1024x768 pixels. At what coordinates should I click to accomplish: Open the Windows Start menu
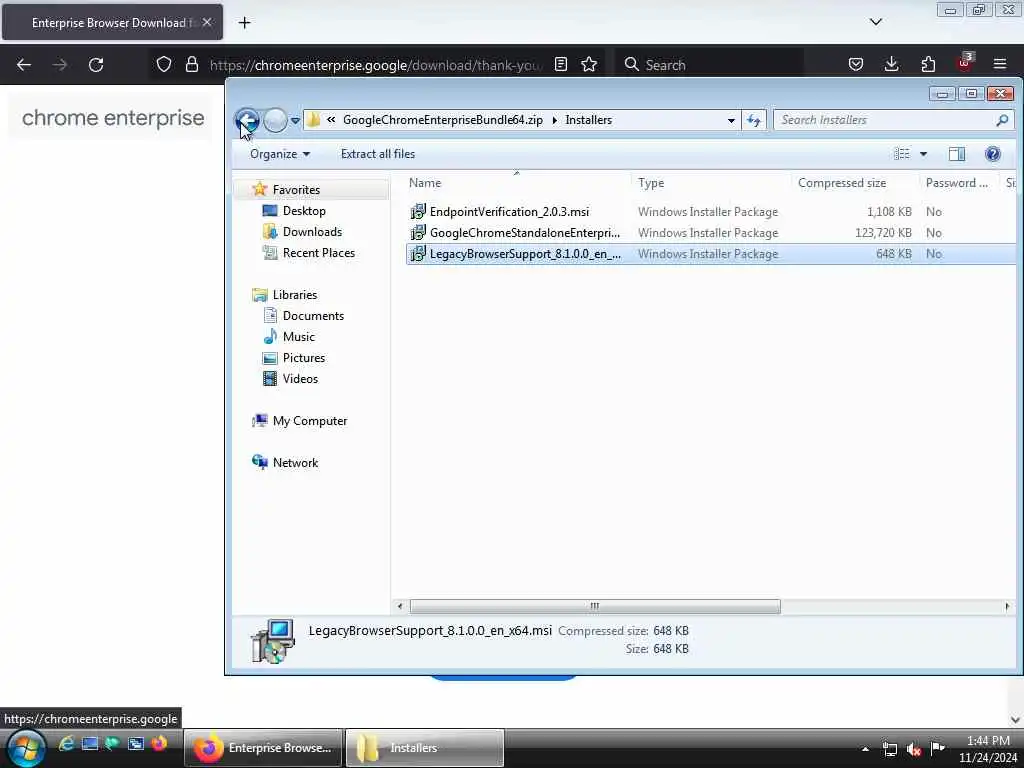point(26,748)
